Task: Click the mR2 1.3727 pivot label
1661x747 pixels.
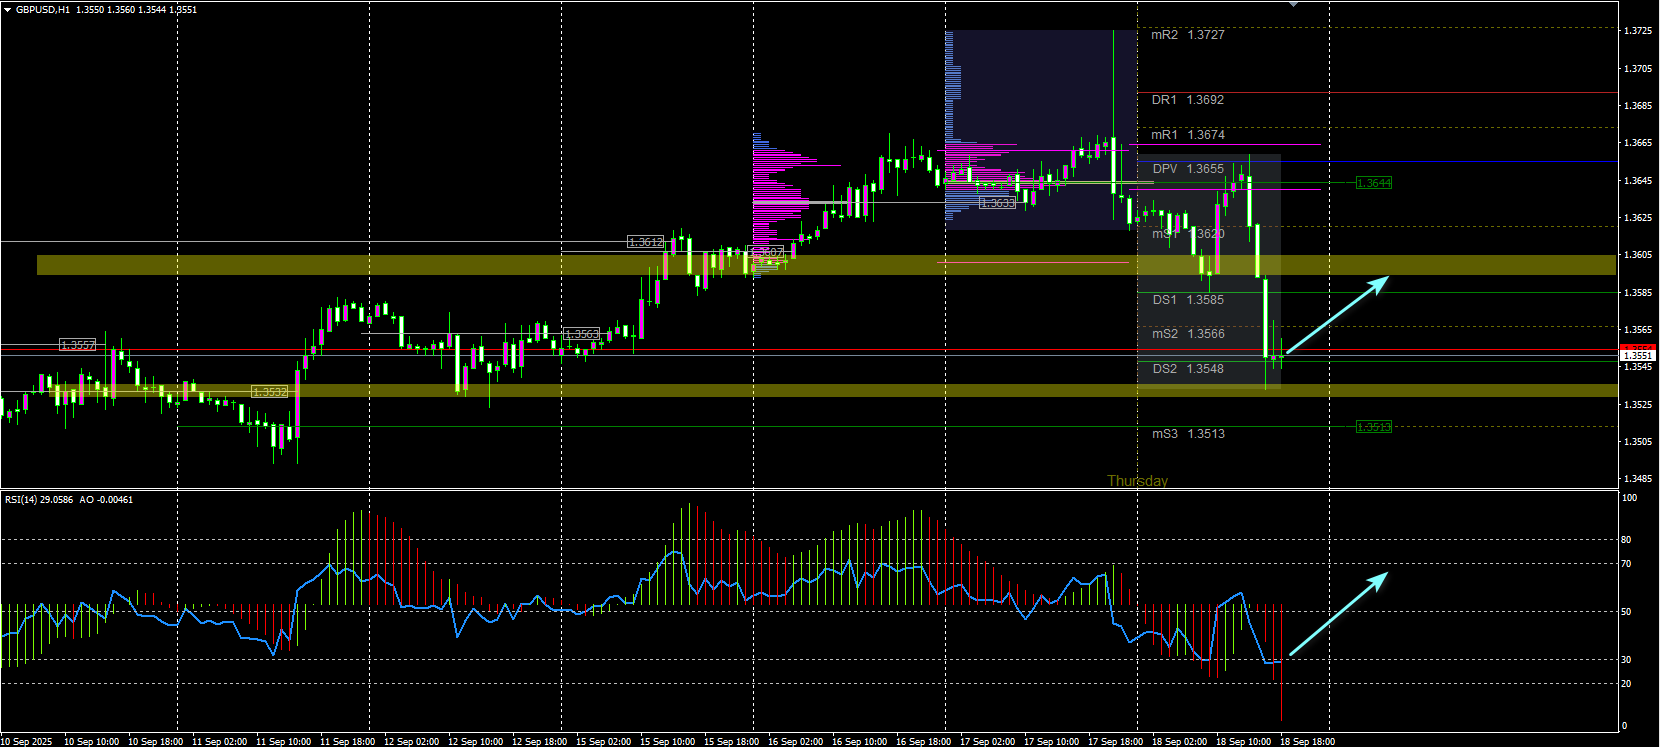Action: pyautogui.click(x=1187, y=34)
